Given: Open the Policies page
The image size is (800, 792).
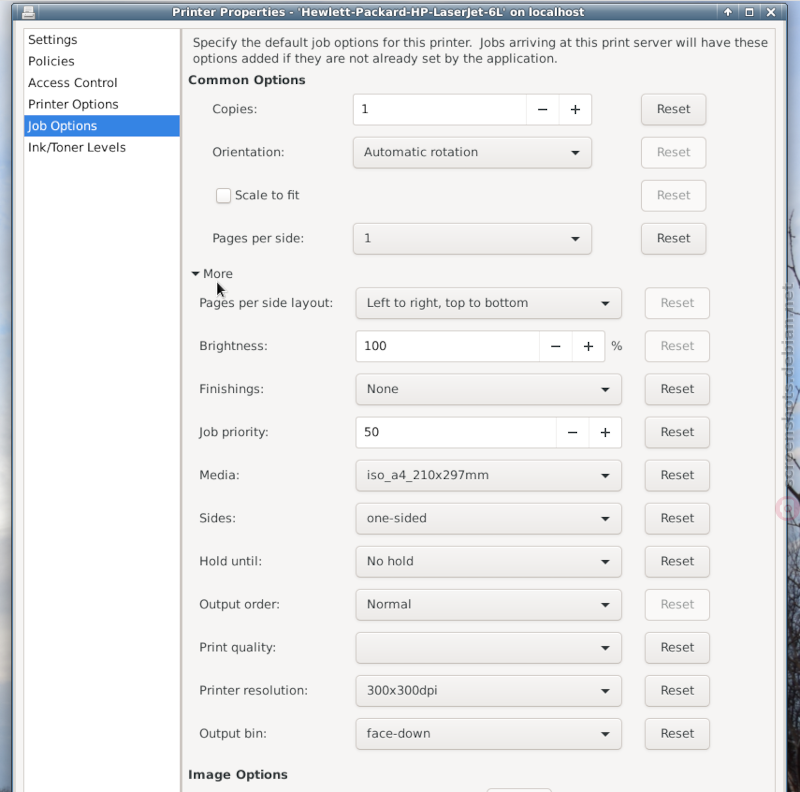Looking at the screenshot, I should (x=102, y=61).
